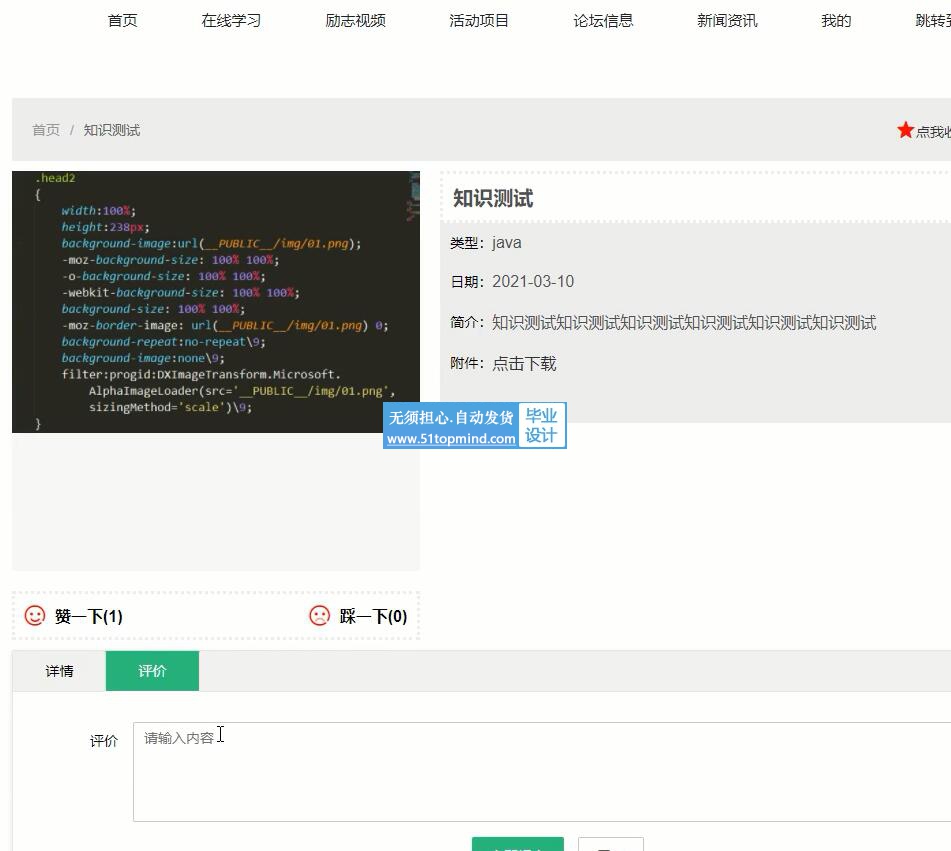Go to the 新闻资讯 section
The image size is (951, 851).
(x=727, y=21)
